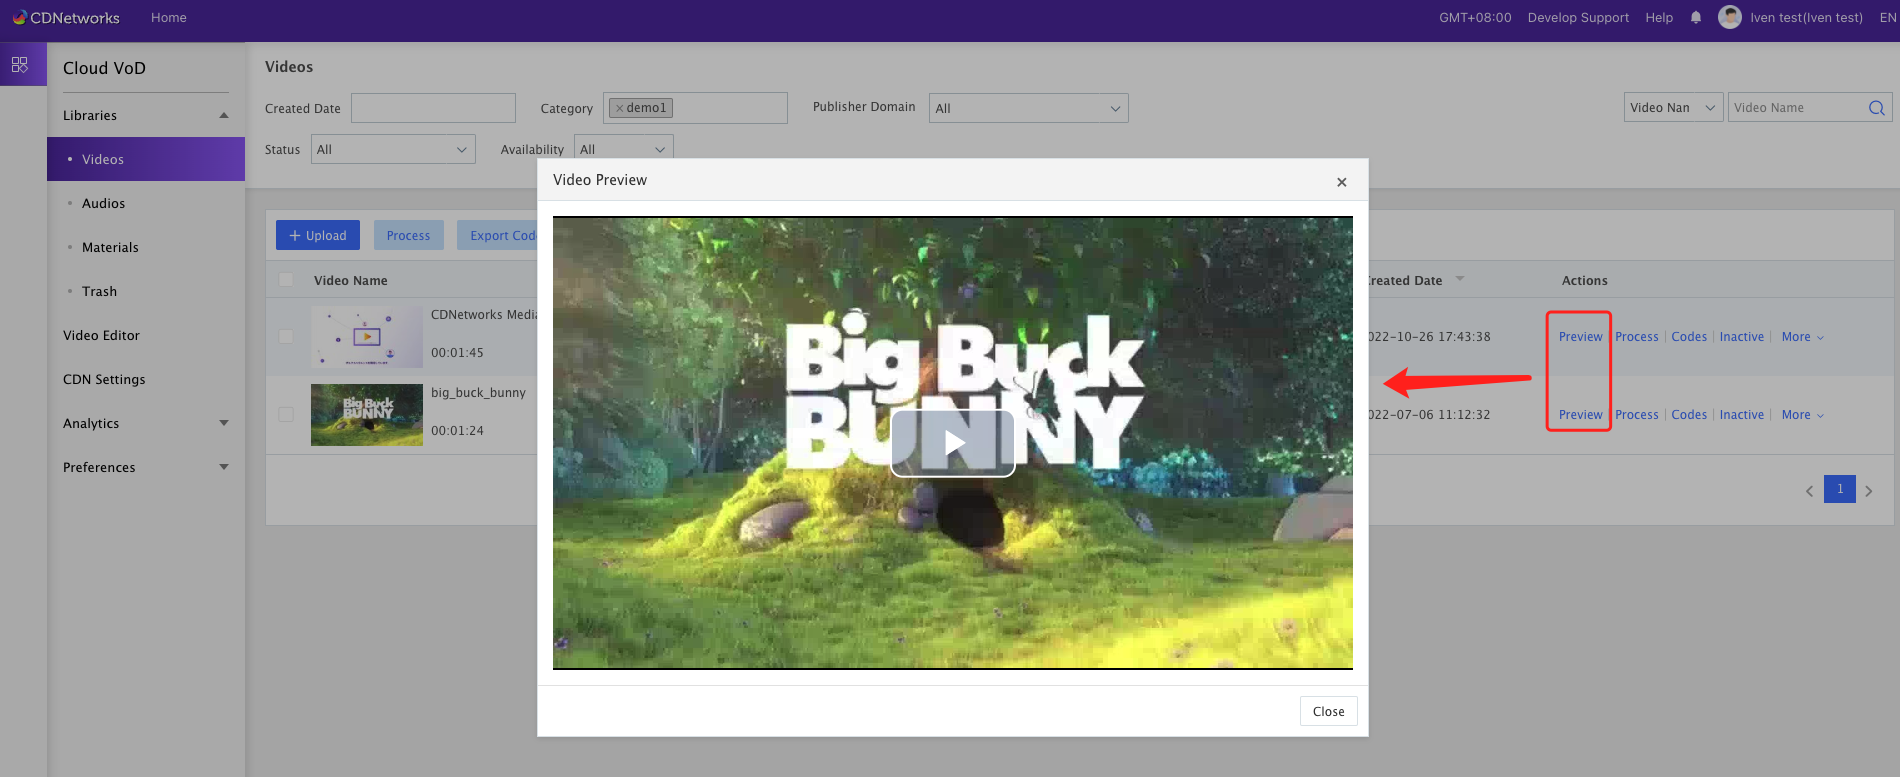The image size is (1900, 777).
Task: Open the Publisher Domain dropdown
Action: pos(1028,108)
